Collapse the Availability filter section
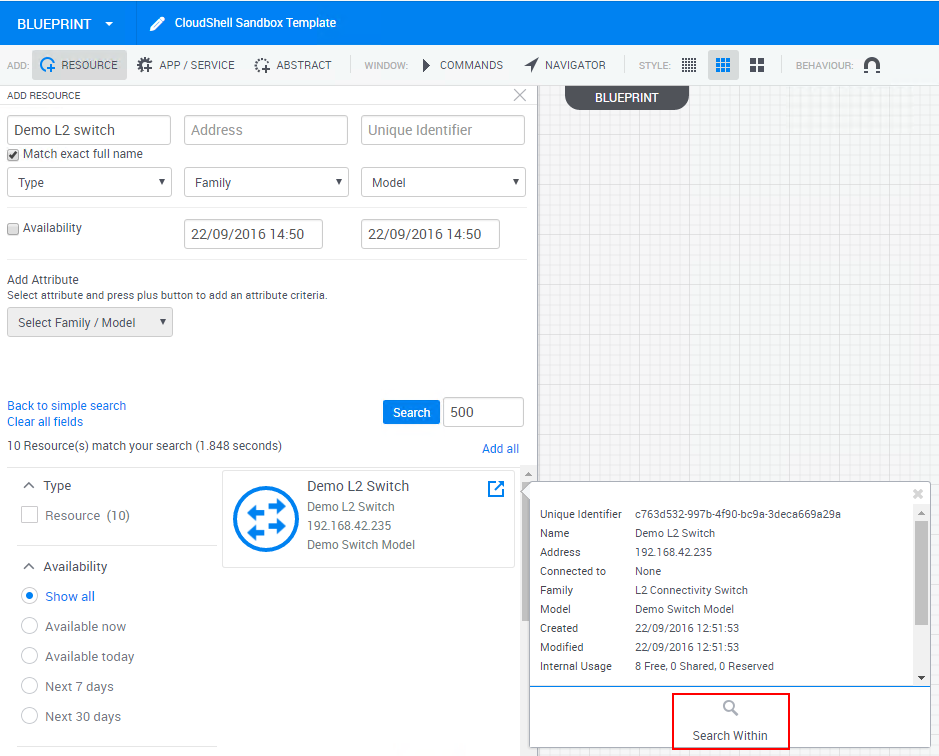 (29, 567)
